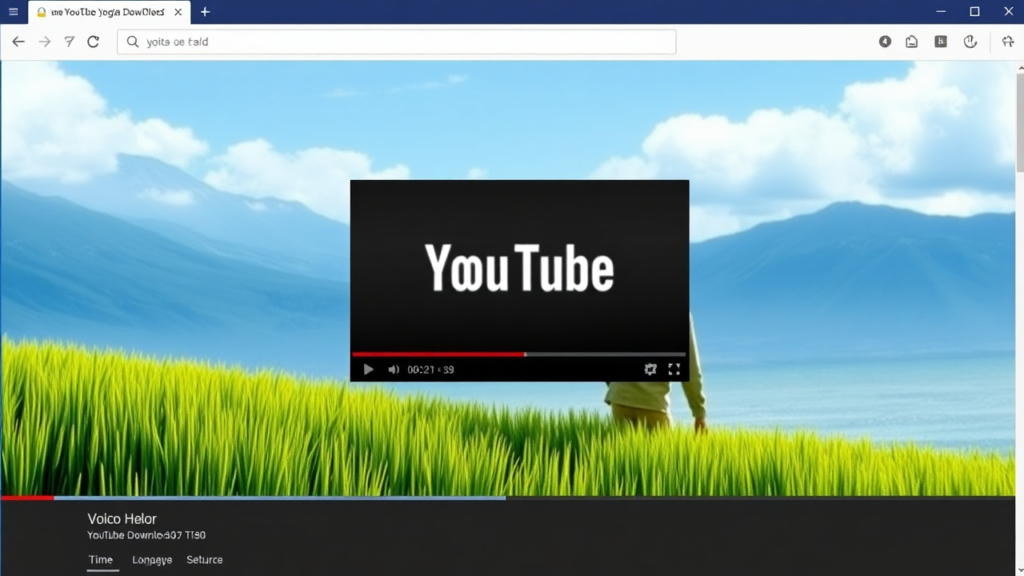Open a new tab with the plus button
The width and height of the screenshot is (1024, 576).
coord(205,12)
